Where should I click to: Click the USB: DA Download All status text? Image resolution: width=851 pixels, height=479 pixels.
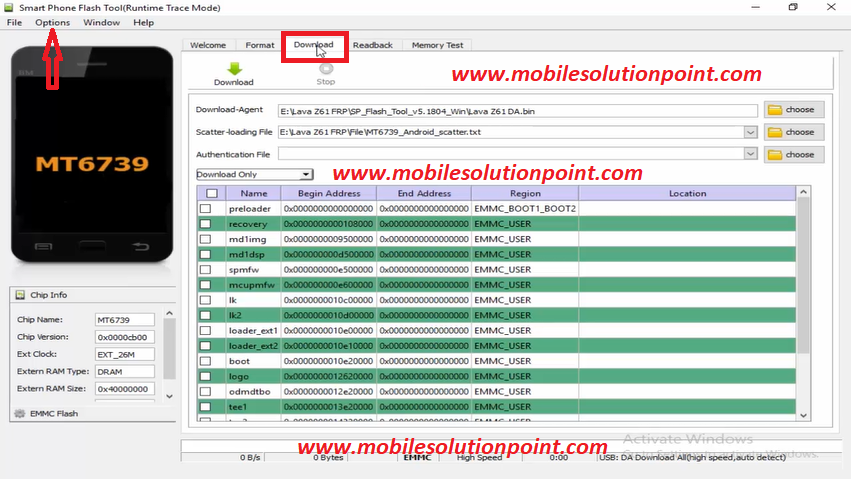point(693,457)
